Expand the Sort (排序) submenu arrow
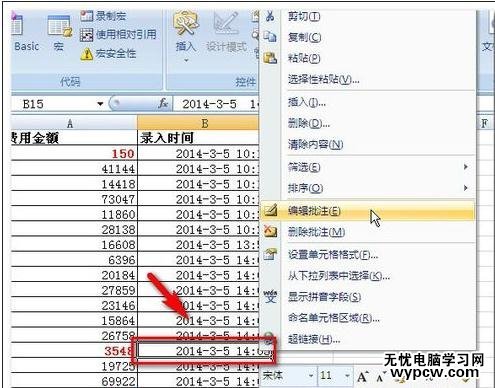 pyautogui.click(x=466, y=188)
